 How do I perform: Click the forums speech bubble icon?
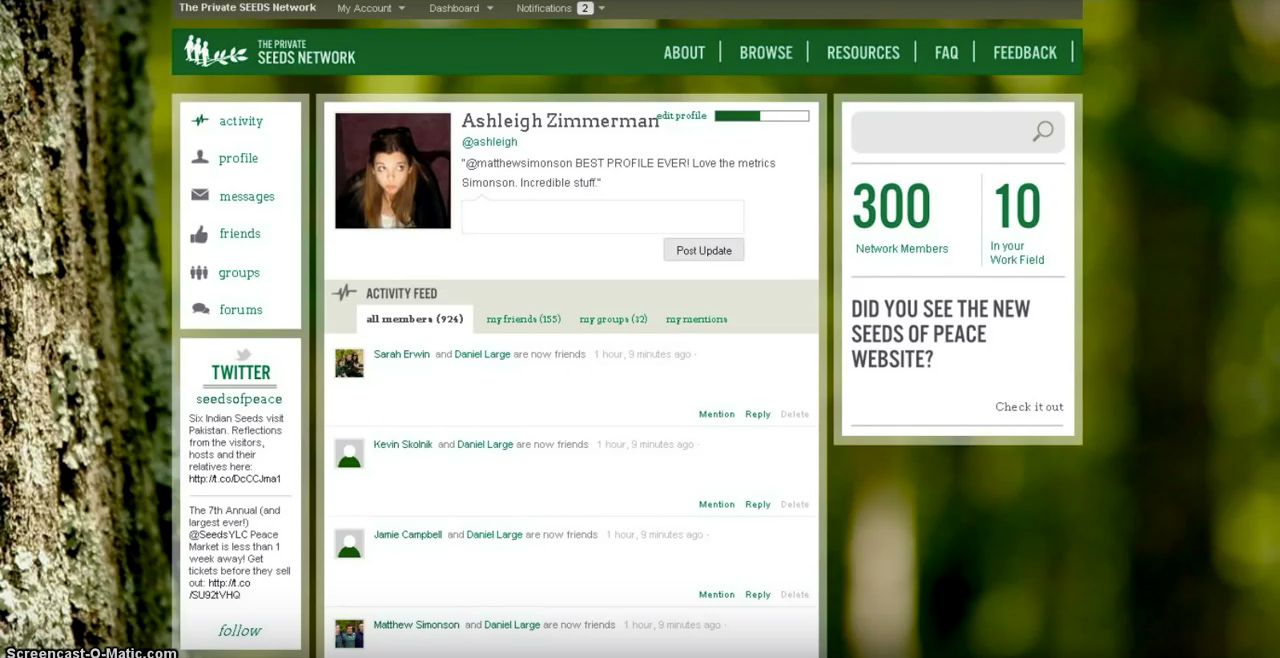click(x=200, y=309)
